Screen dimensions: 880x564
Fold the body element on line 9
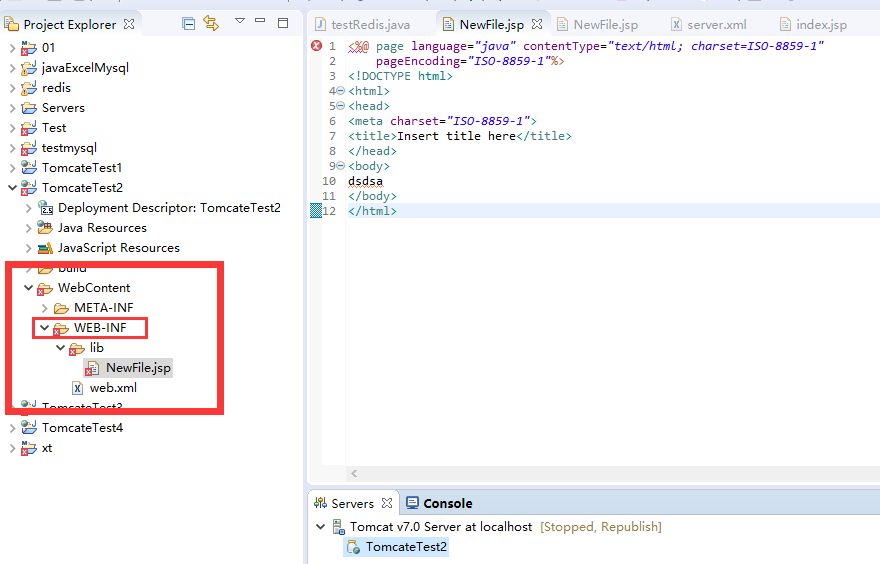pyautogui.click(x=340, y=166)
